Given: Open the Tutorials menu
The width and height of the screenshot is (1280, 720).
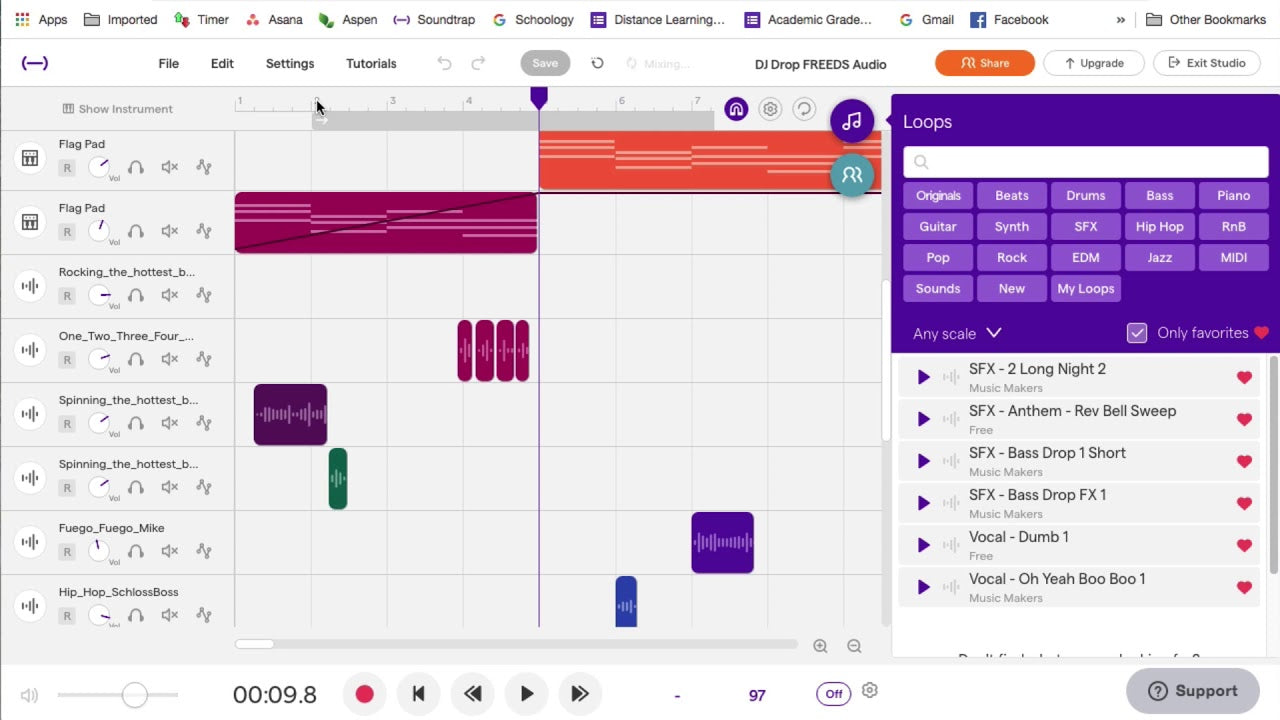Looking at the screenshot, I should tap(371, 63).
